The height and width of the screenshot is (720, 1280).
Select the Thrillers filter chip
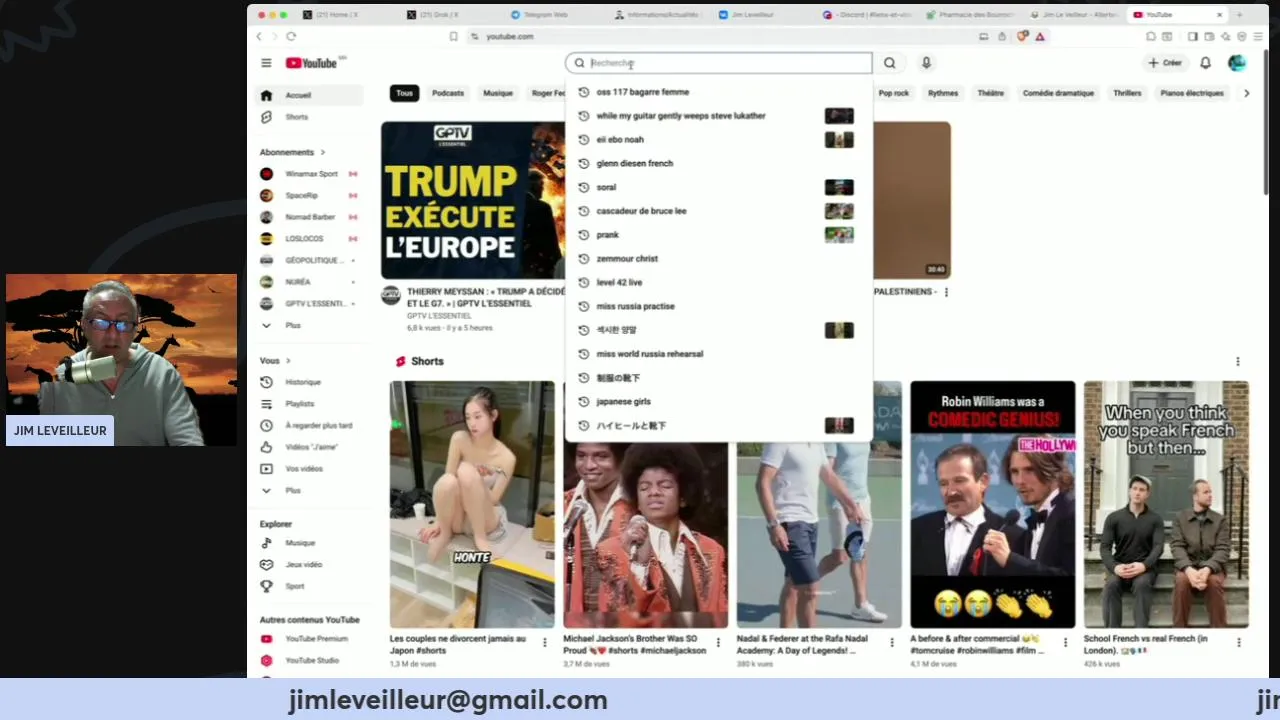pyautogui.click(x=1127, y=93)
